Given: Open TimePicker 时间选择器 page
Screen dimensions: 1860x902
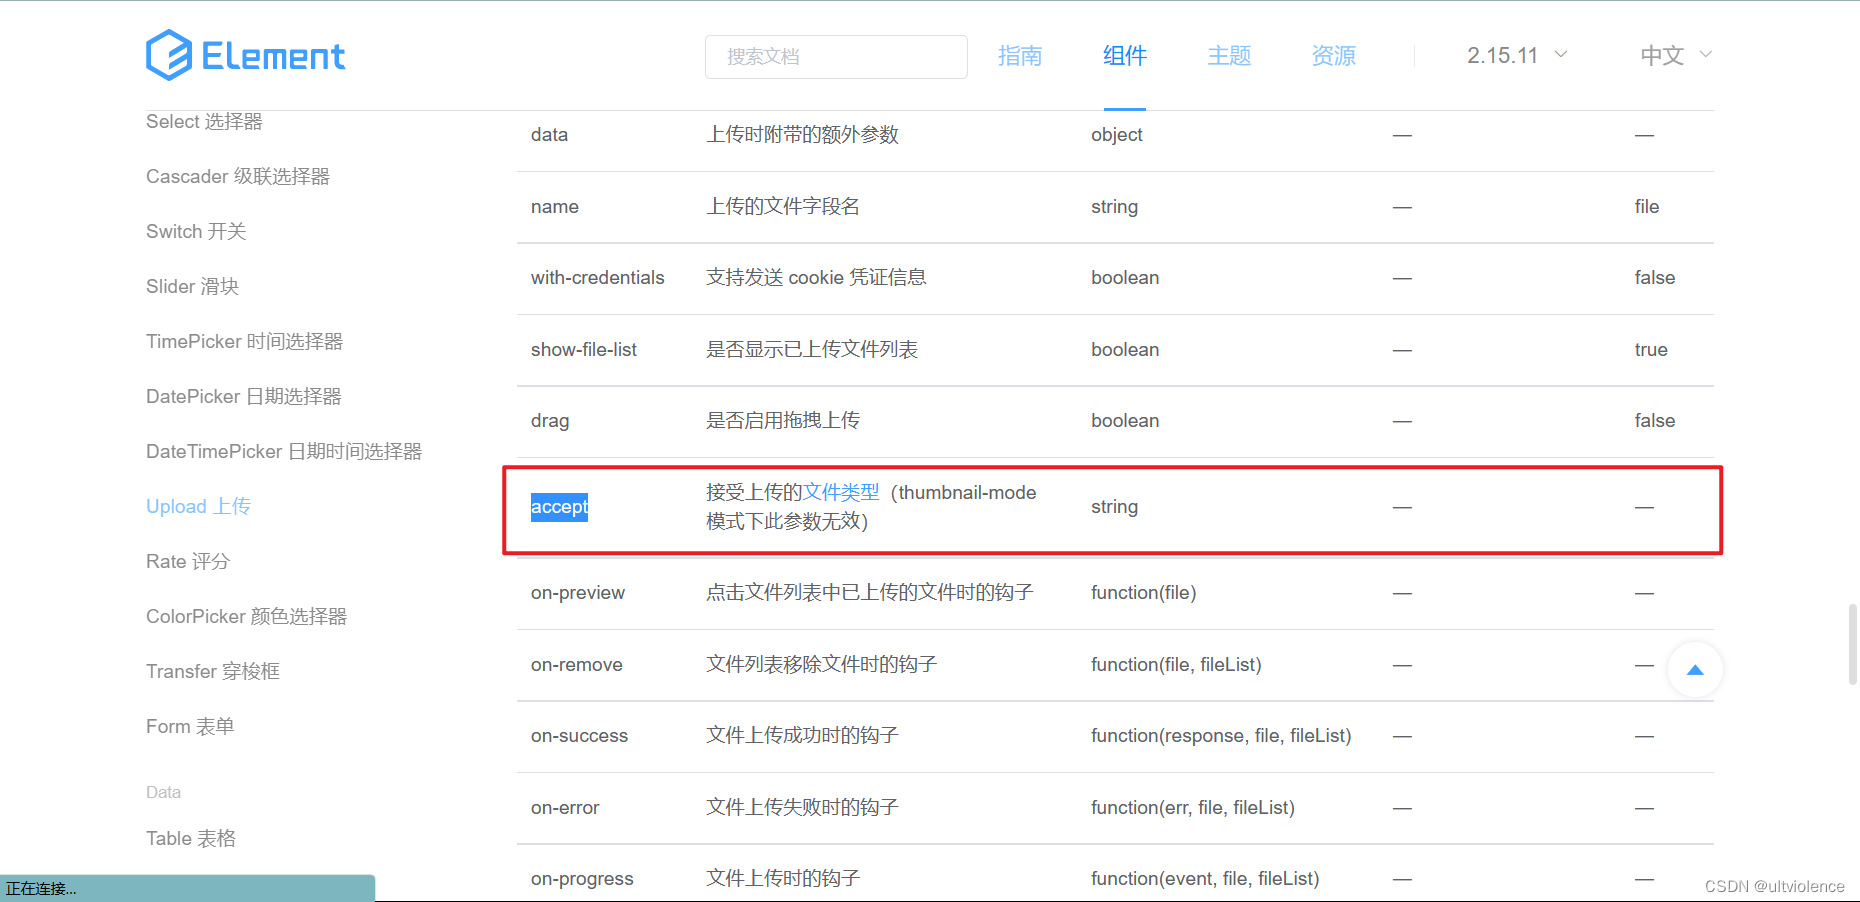Looking at the screenshot, I should click(244, 341).
